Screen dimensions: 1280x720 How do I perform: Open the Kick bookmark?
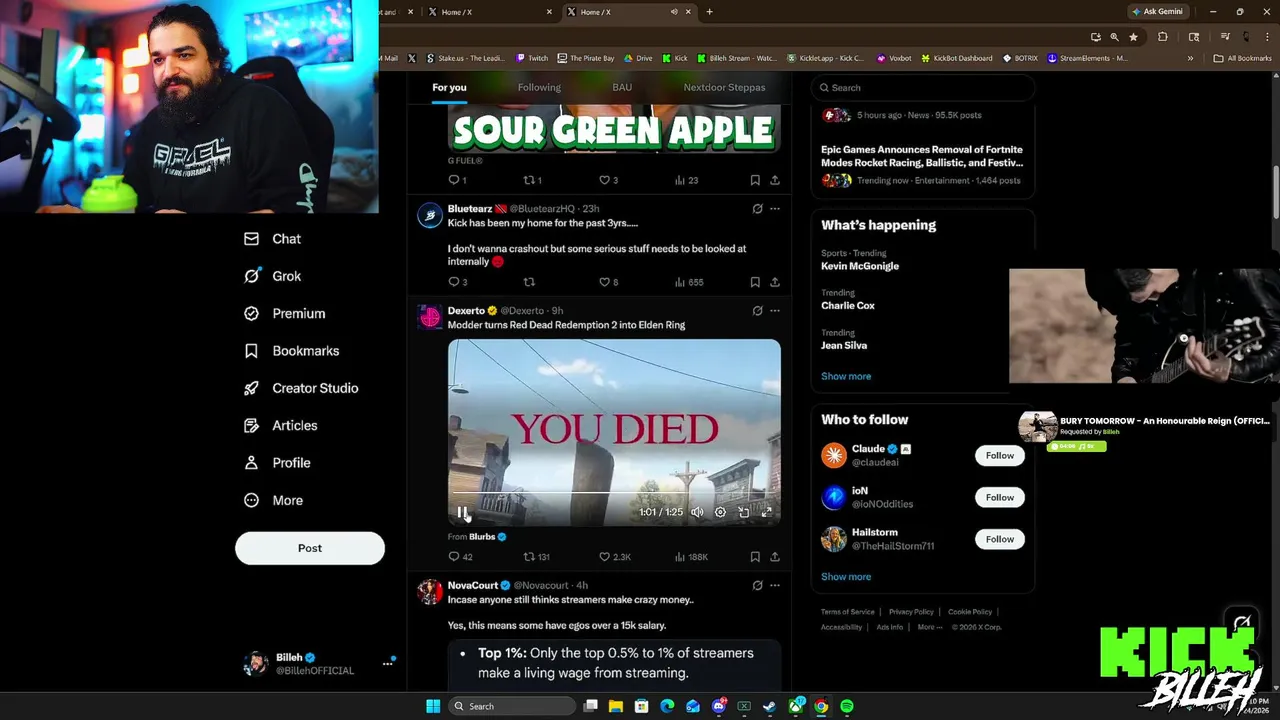coord(675,58)
